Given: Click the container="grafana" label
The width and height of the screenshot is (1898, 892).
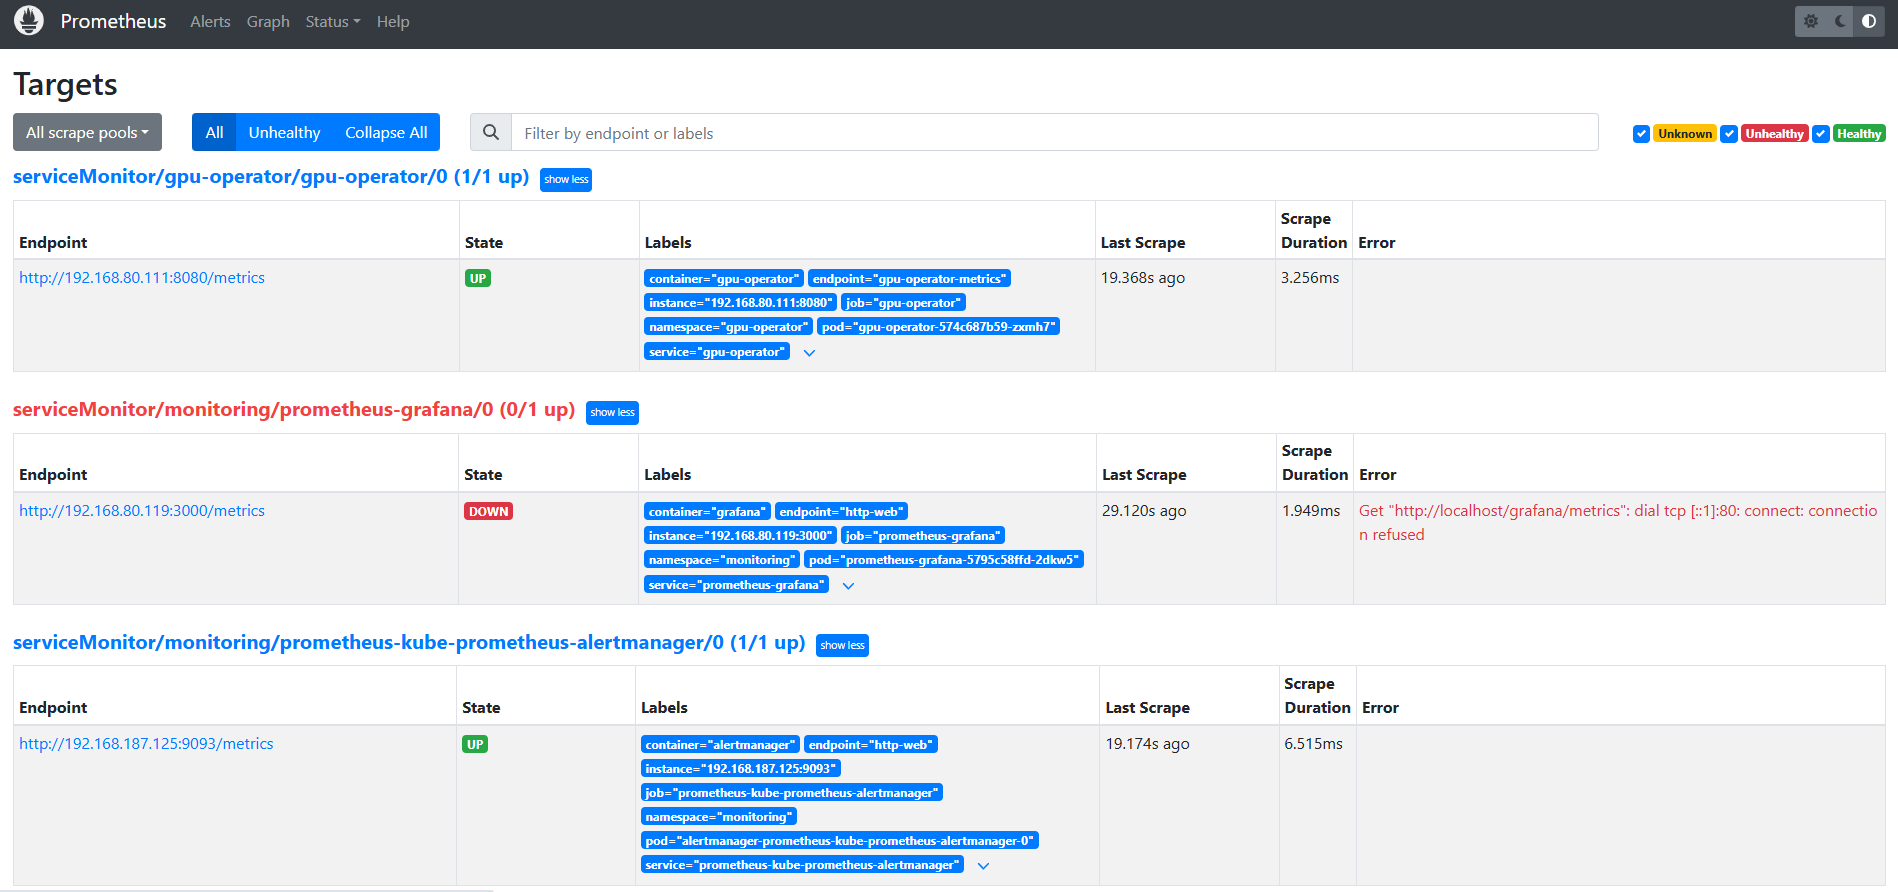Looking at the screenshot, I should click(x=707, y=512).
